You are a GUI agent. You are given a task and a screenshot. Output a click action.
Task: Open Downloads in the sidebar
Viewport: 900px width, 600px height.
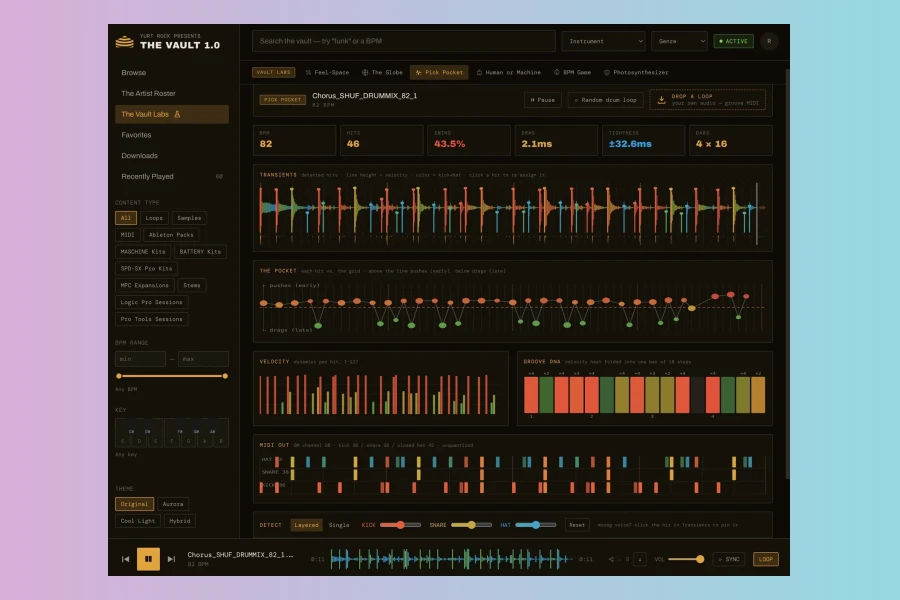click(172, 156)
